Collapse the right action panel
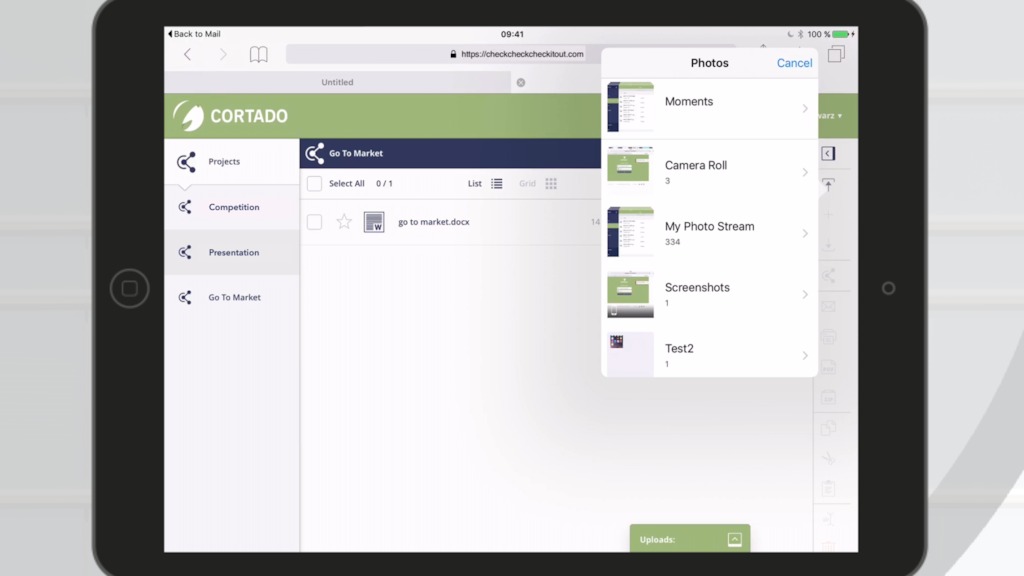The height and width of the screenshot is (576, 1024). [828, 153]
